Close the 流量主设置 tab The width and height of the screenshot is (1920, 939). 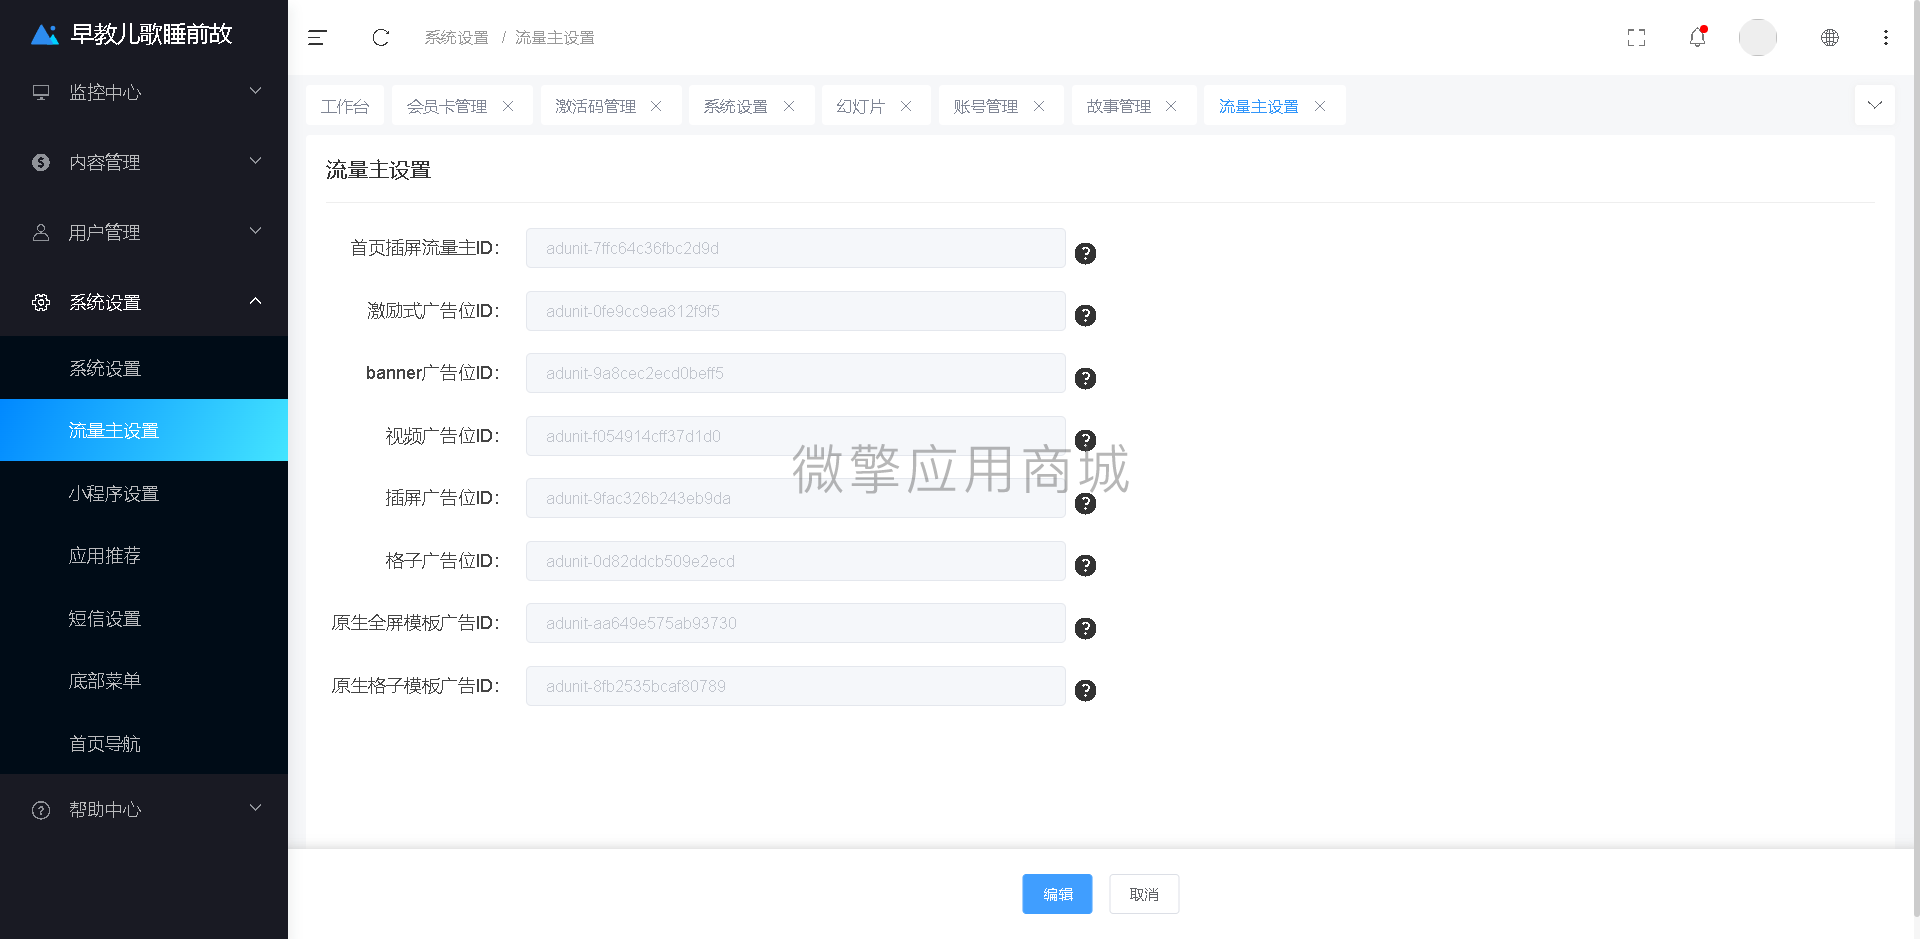point(1320,106)
